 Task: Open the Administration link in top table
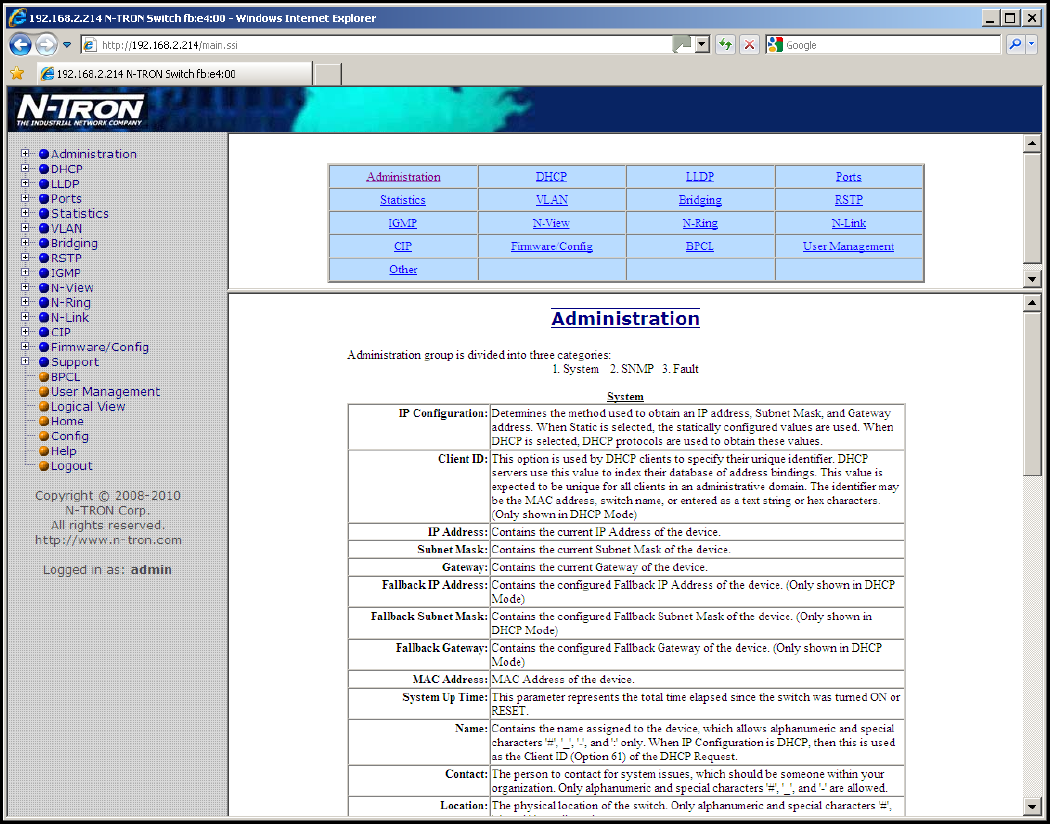[403, 177]
